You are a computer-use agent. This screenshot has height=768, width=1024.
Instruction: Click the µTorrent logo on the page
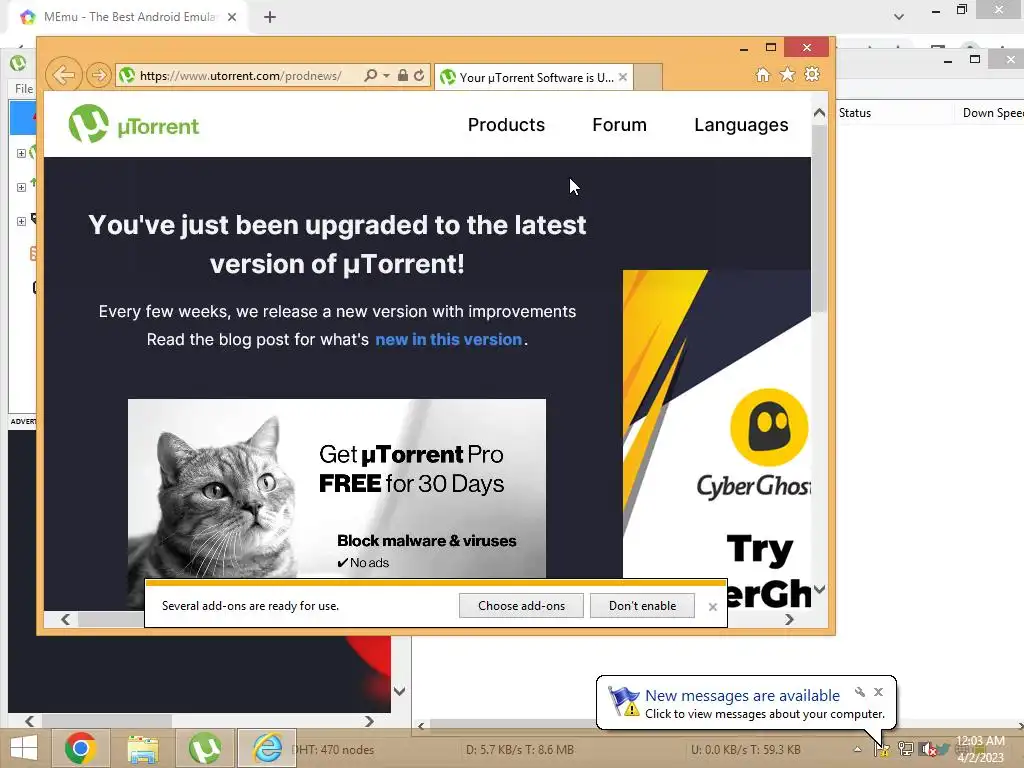click(x=134, y=124)
